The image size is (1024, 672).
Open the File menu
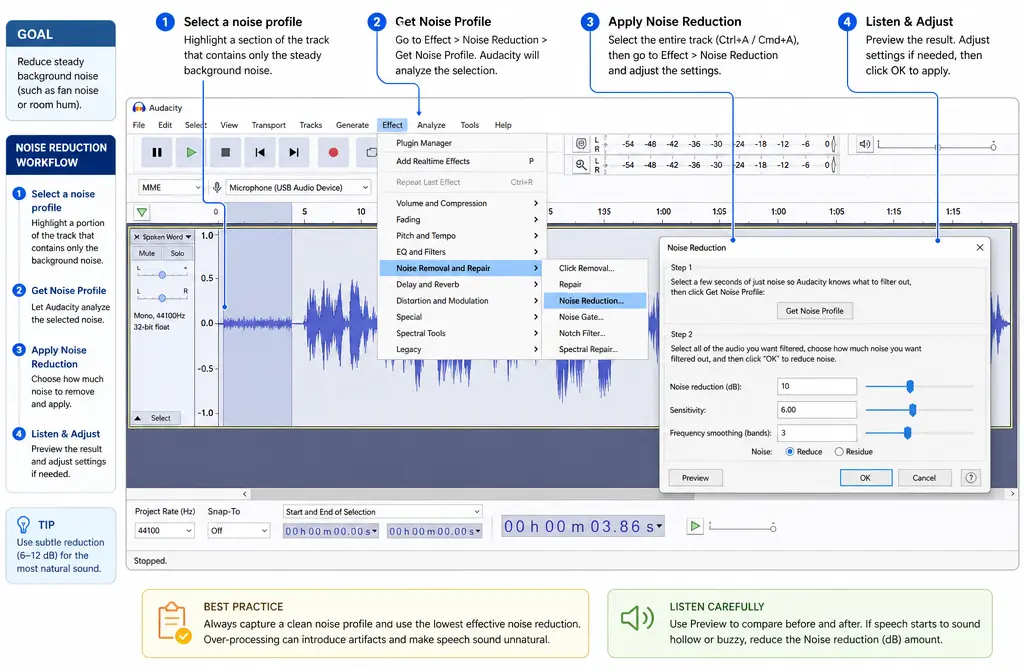(x=139, y=125)
